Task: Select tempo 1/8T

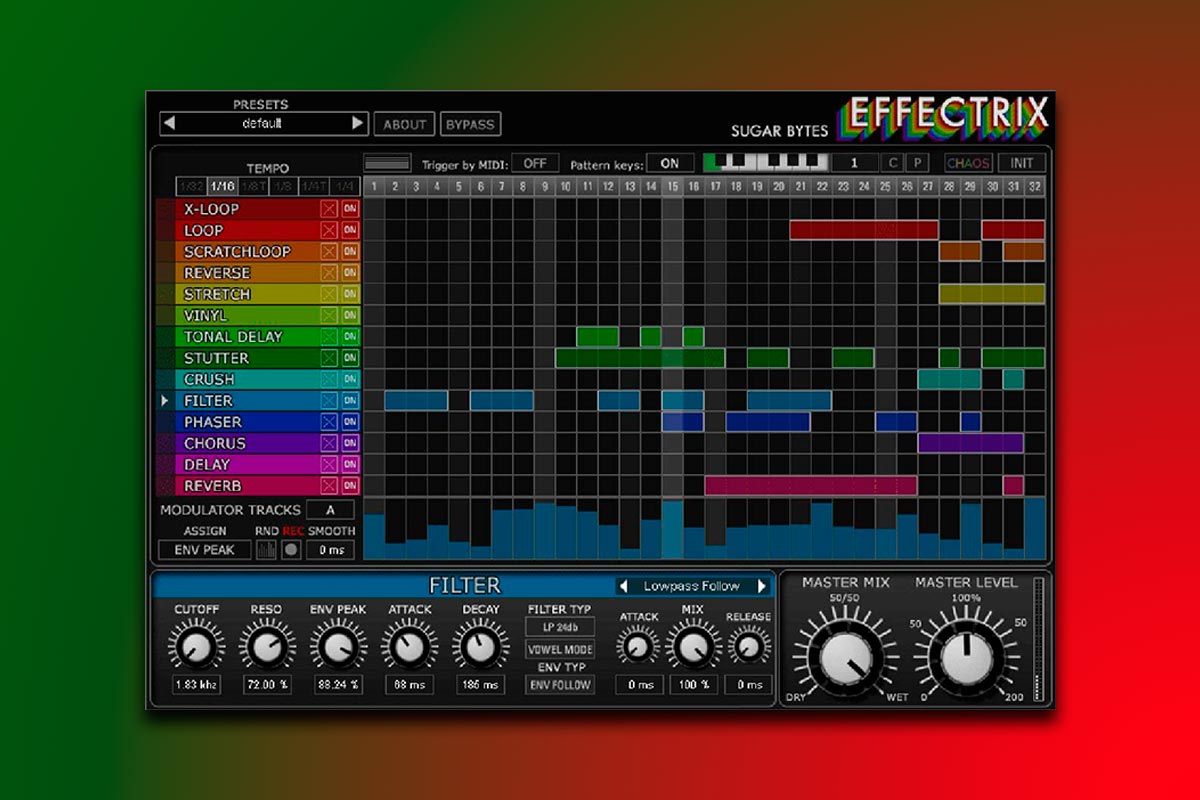Action: click(253, 186)
